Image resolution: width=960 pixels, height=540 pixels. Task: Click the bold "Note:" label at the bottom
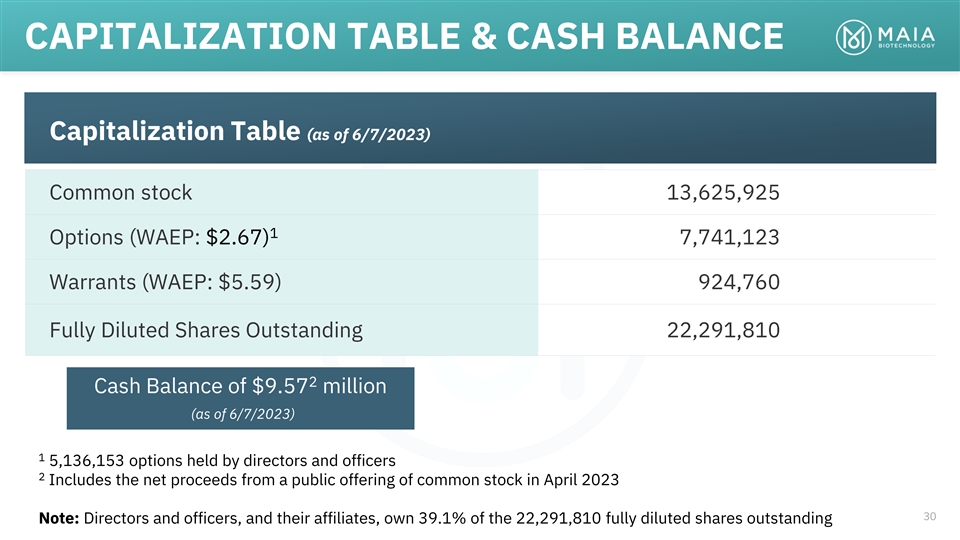(x=59, y=518)
